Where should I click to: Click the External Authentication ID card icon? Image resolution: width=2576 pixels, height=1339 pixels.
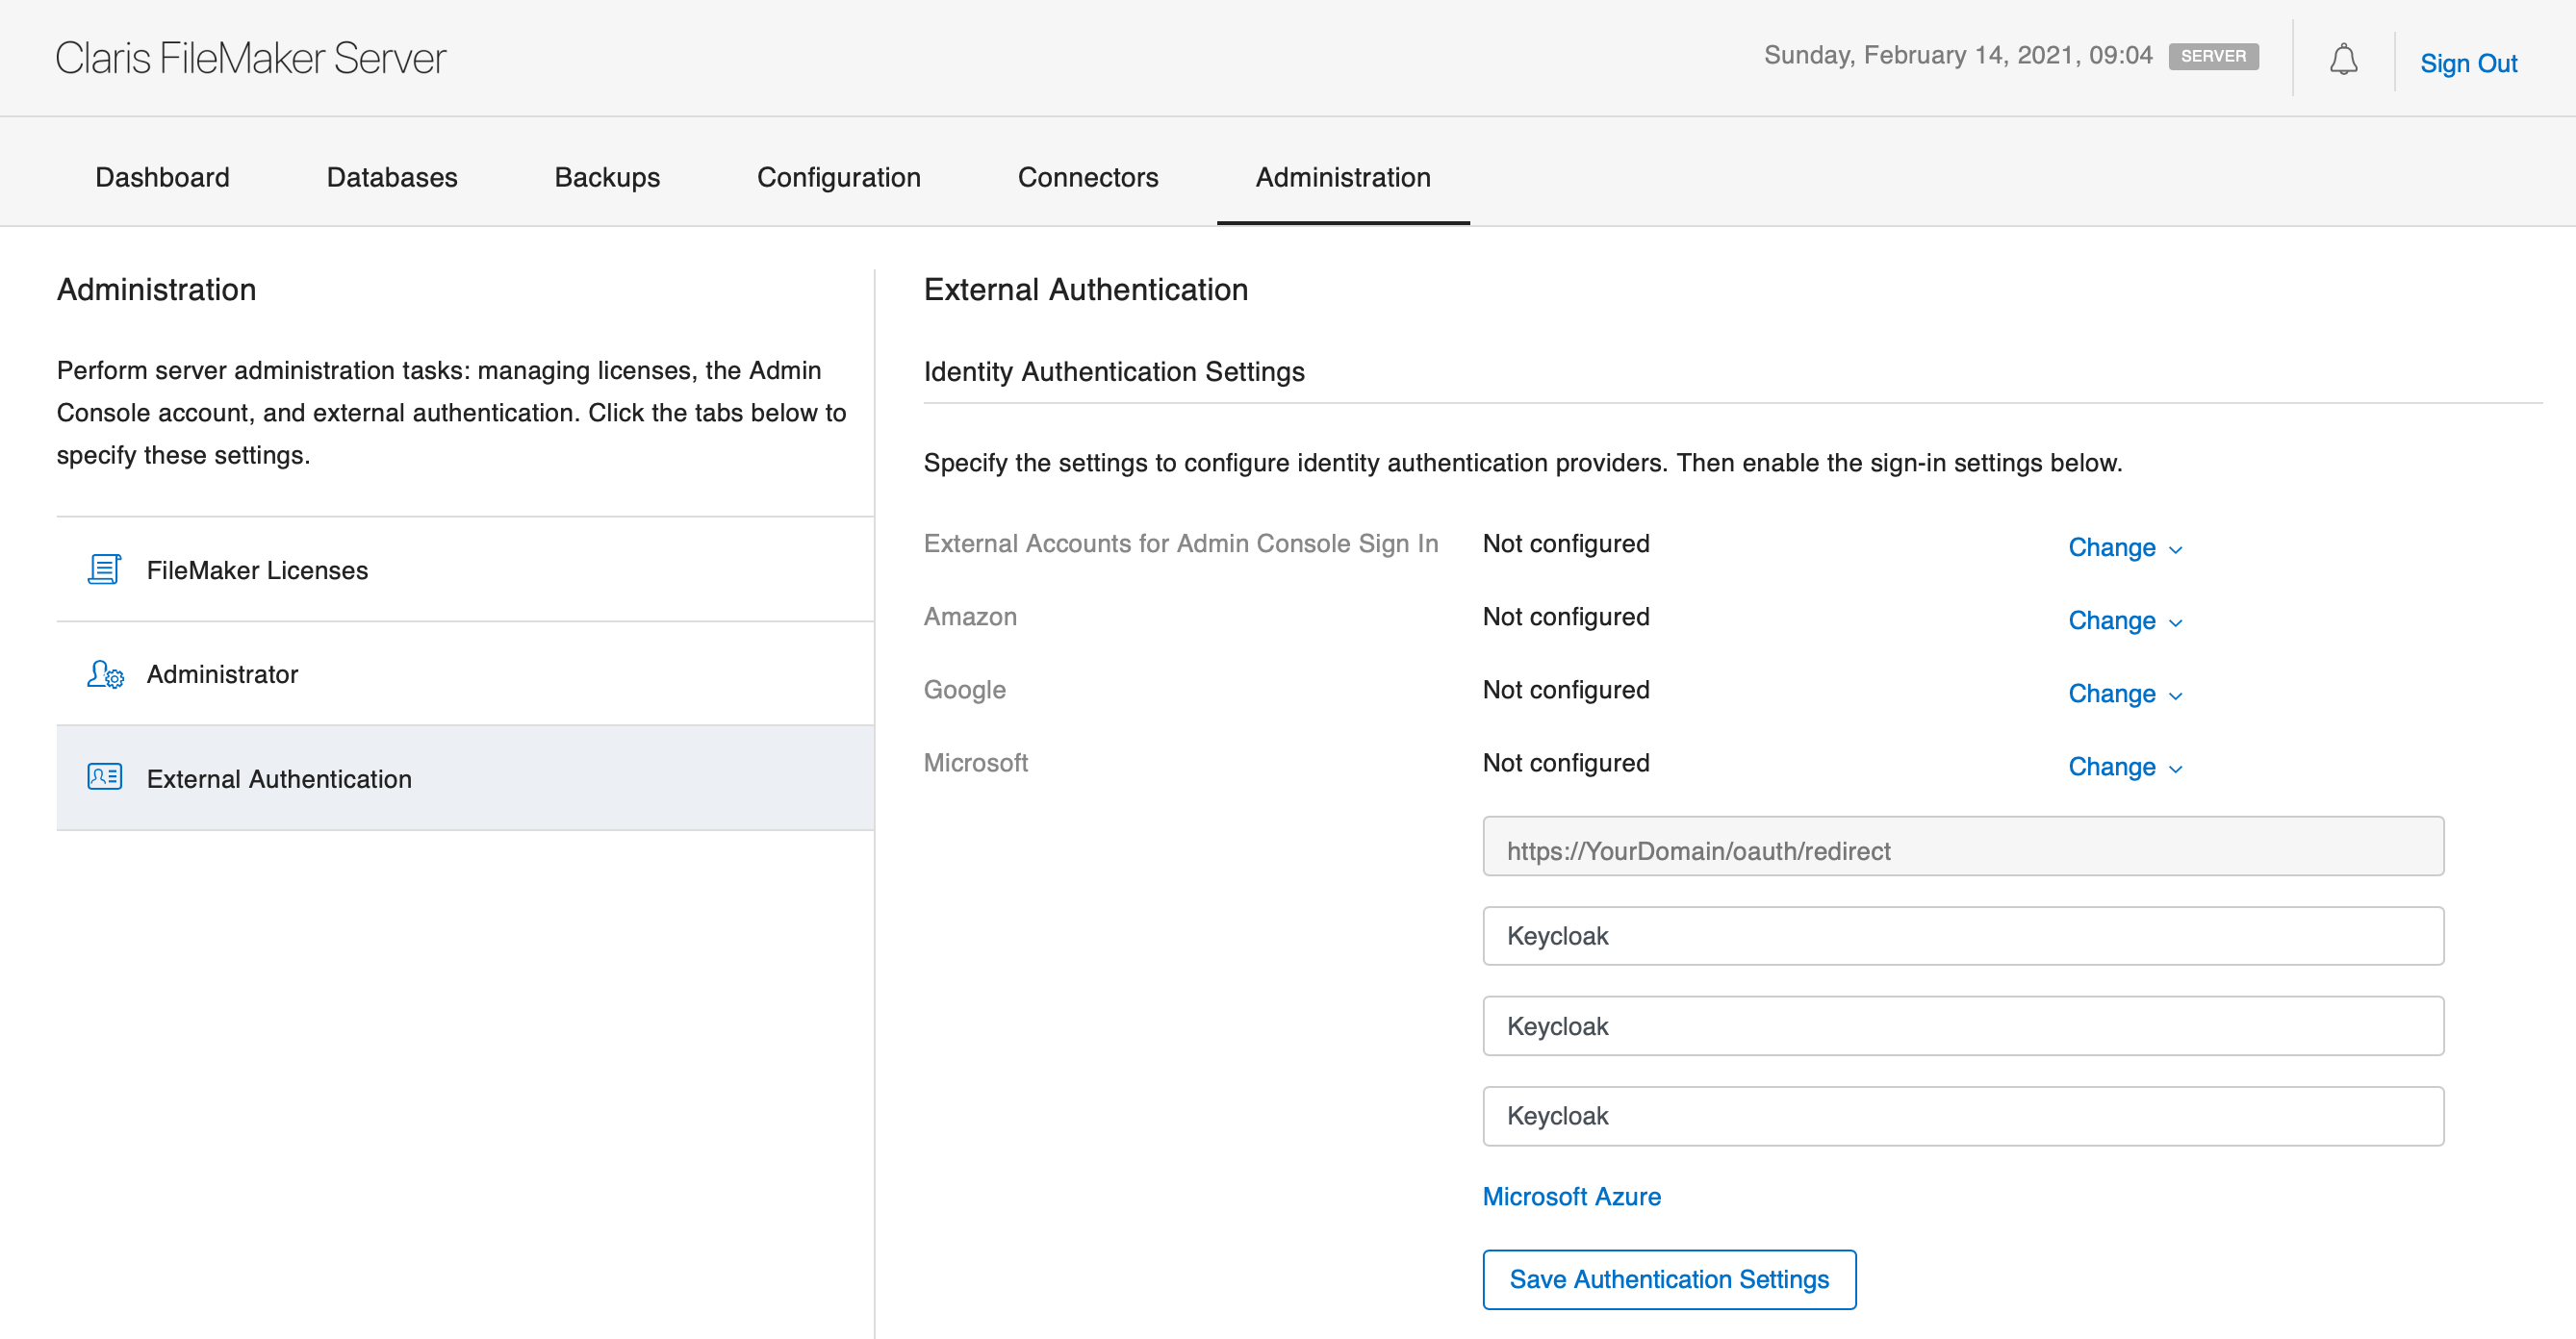click(x=105, y=777)
